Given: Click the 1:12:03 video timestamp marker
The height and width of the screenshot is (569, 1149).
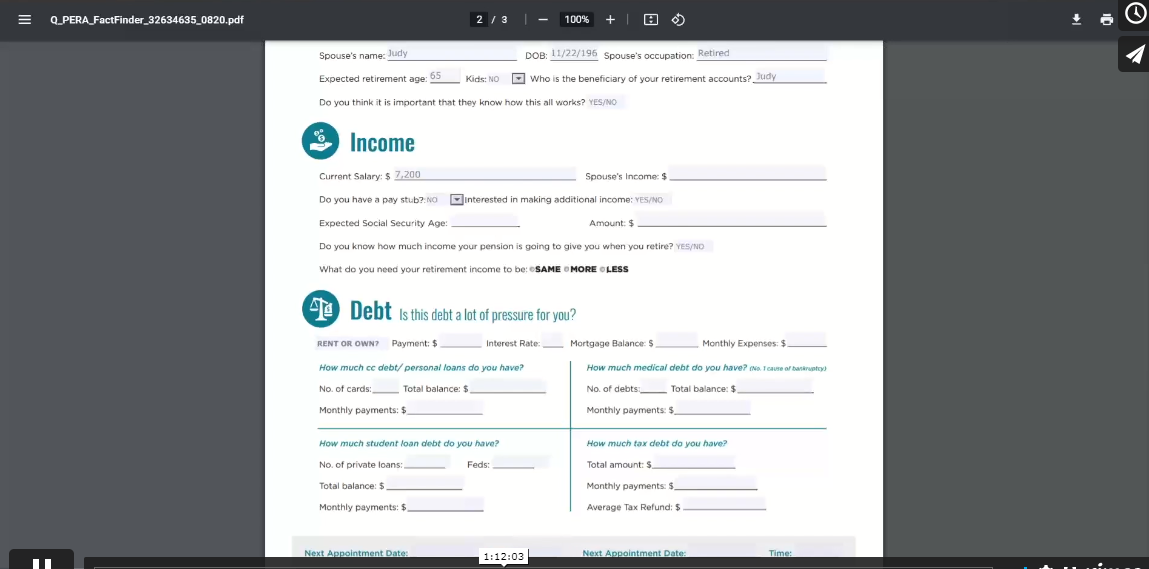Looking at the screenshot, I should coord(503,557).
